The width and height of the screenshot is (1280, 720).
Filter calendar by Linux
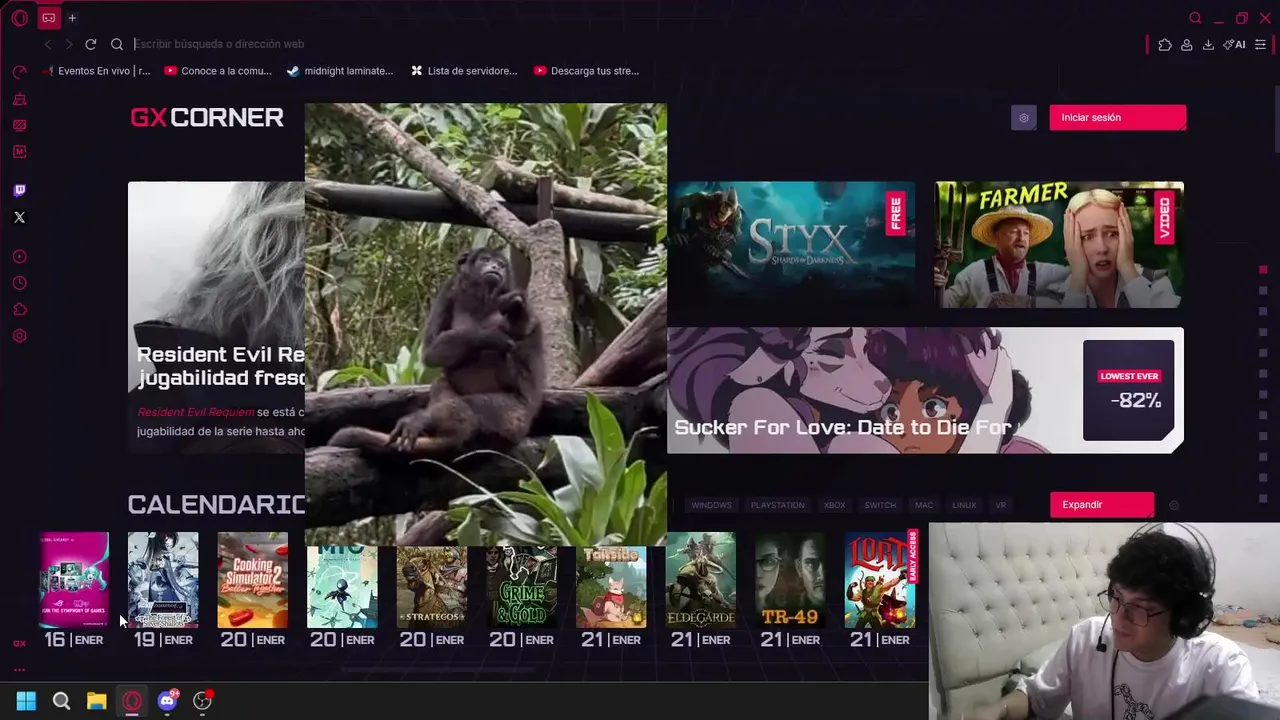(x=964, y=505)
